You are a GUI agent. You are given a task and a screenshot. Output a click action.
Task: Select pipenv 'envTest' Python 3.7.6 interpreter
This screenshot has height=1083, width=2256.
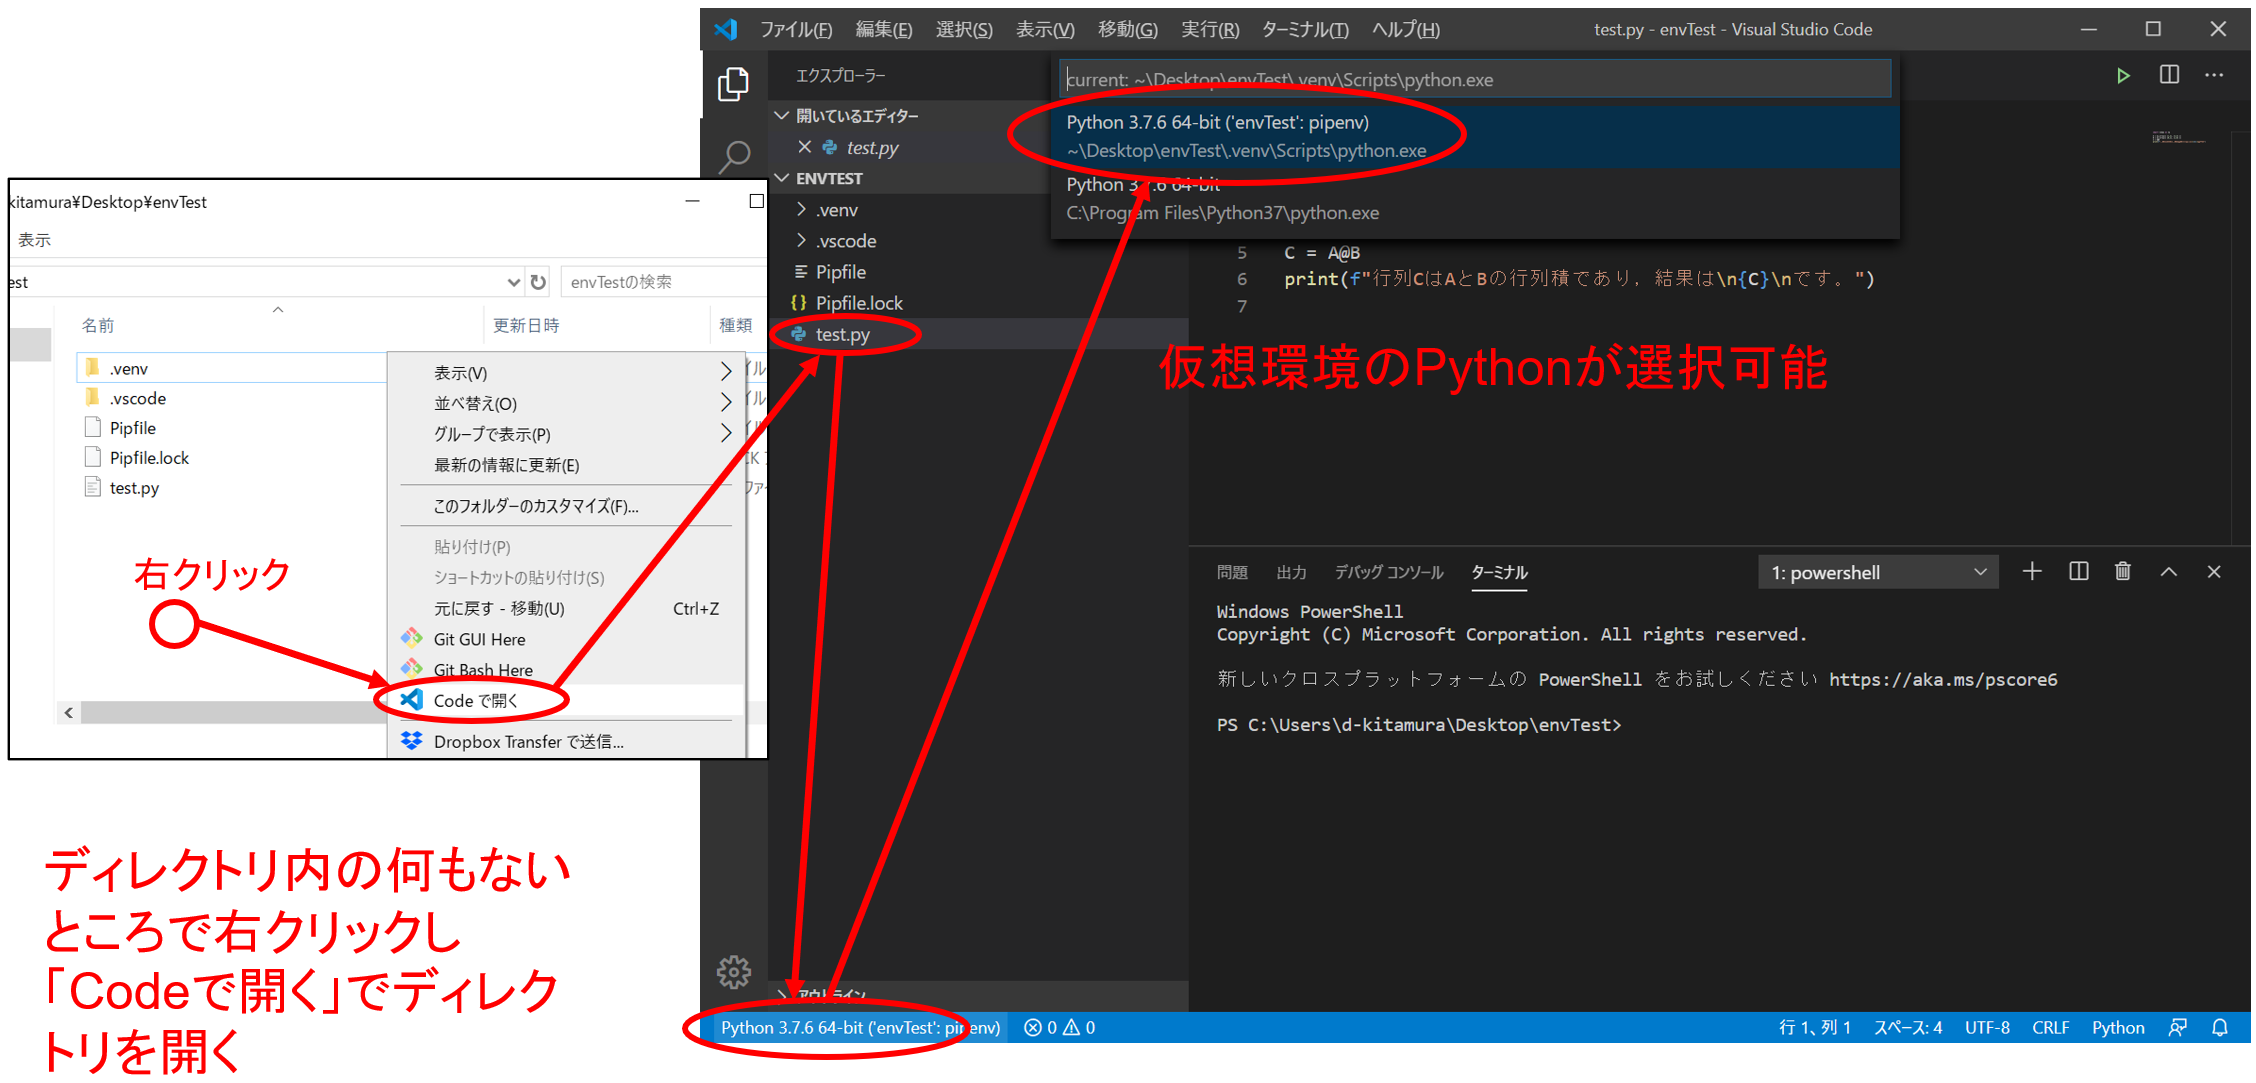coord(1475,136)
